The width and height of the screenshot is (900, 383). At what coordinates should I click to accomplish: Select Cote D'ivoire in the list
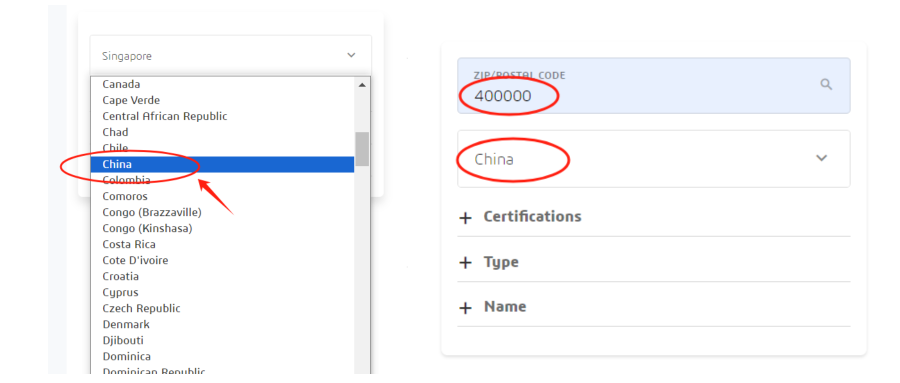[222, 261]
